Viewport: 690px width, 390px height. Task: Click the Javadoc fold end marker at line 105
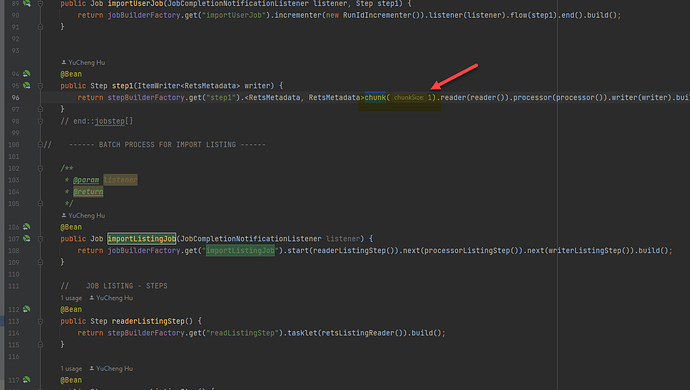click(x=40, y=203)
